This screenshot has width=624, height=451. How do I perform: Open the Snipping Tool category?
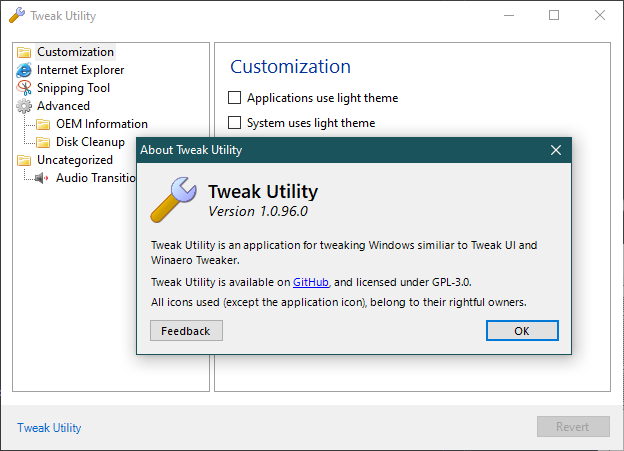click(73, 88)
